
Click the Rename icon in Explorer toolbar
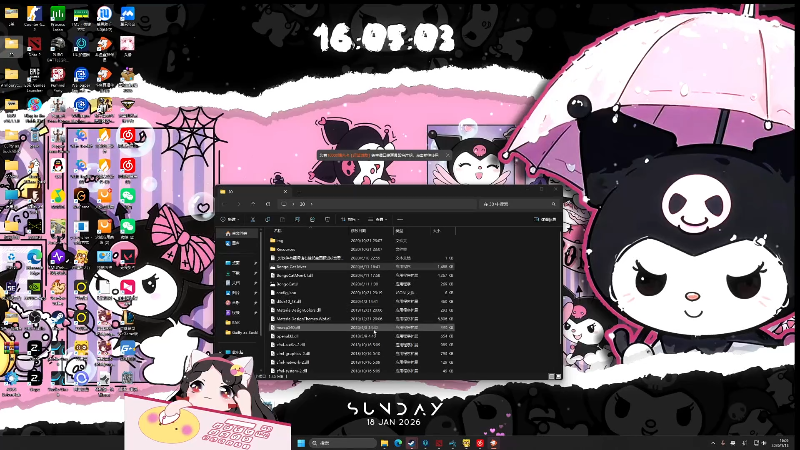tap(297, 219)
